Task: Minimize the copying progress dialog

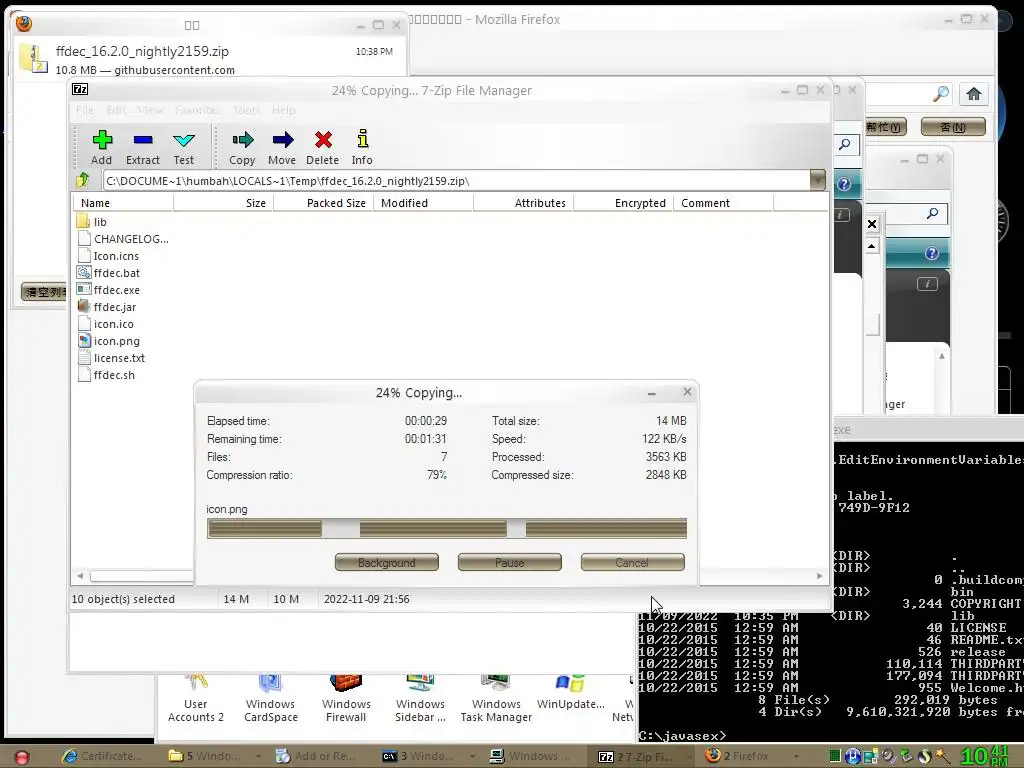Action: pos(651,392)
